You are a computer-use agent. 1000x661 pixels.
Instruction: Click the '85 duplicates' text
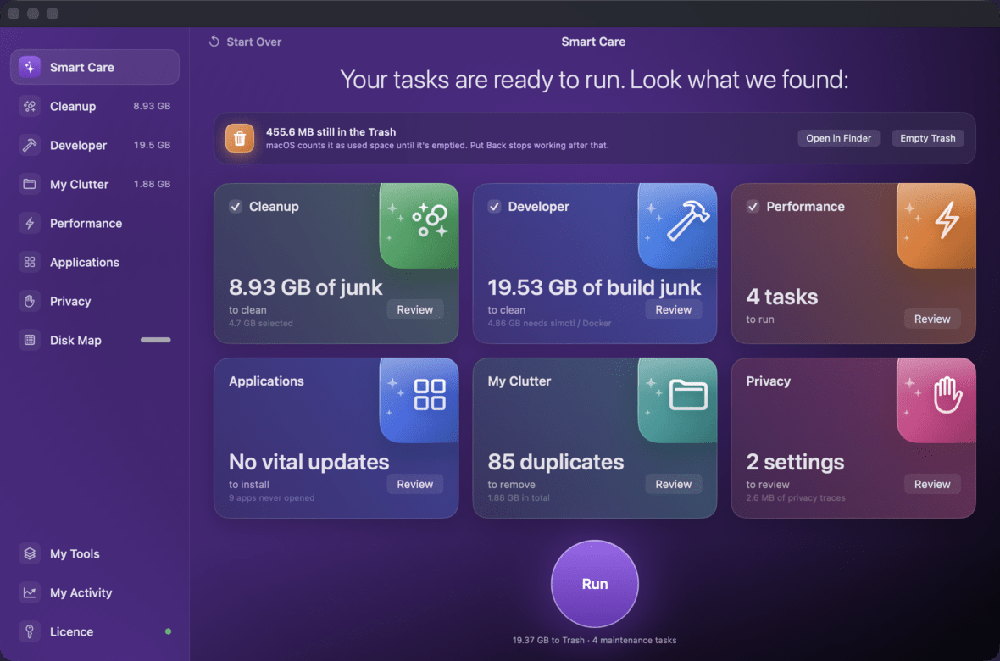(555, 461)
